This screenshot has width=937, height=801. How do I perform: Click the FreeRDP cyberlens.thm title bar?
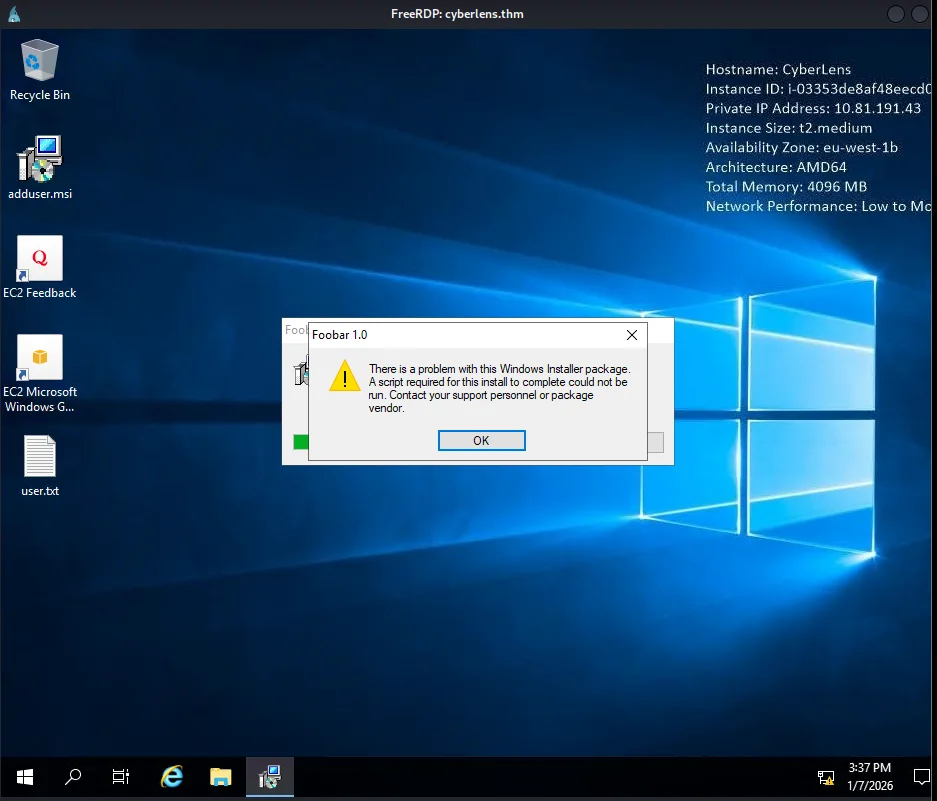[x=456, y=14]
